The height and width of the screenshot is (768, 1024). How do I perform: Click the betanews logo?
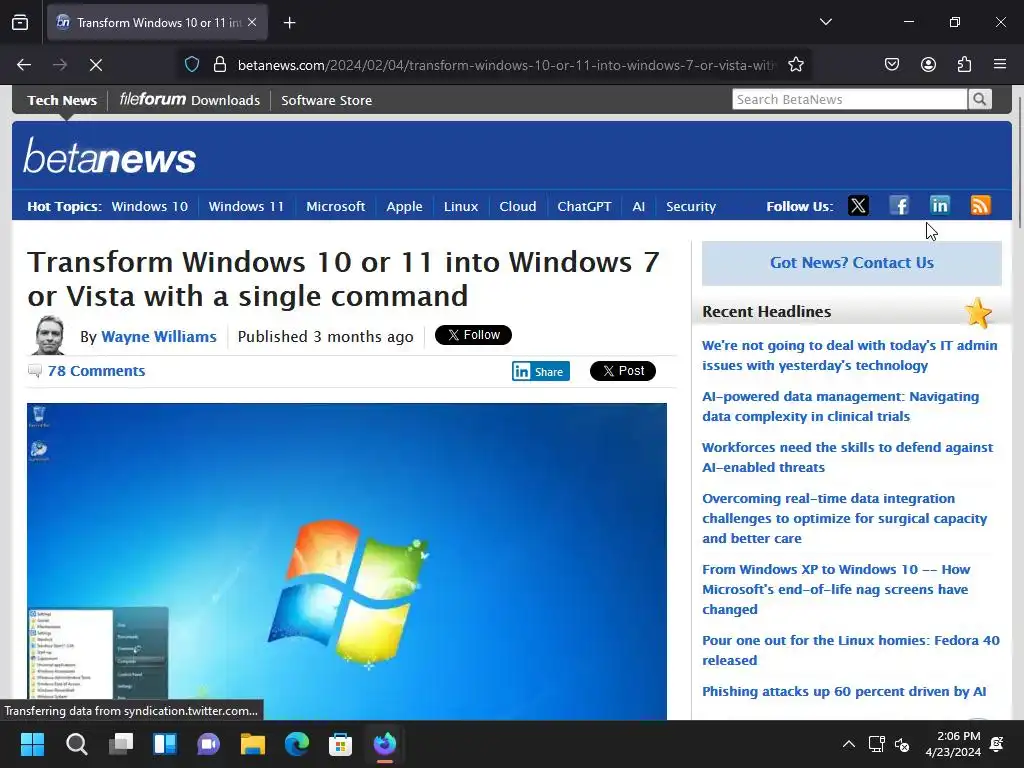point(110,156)
